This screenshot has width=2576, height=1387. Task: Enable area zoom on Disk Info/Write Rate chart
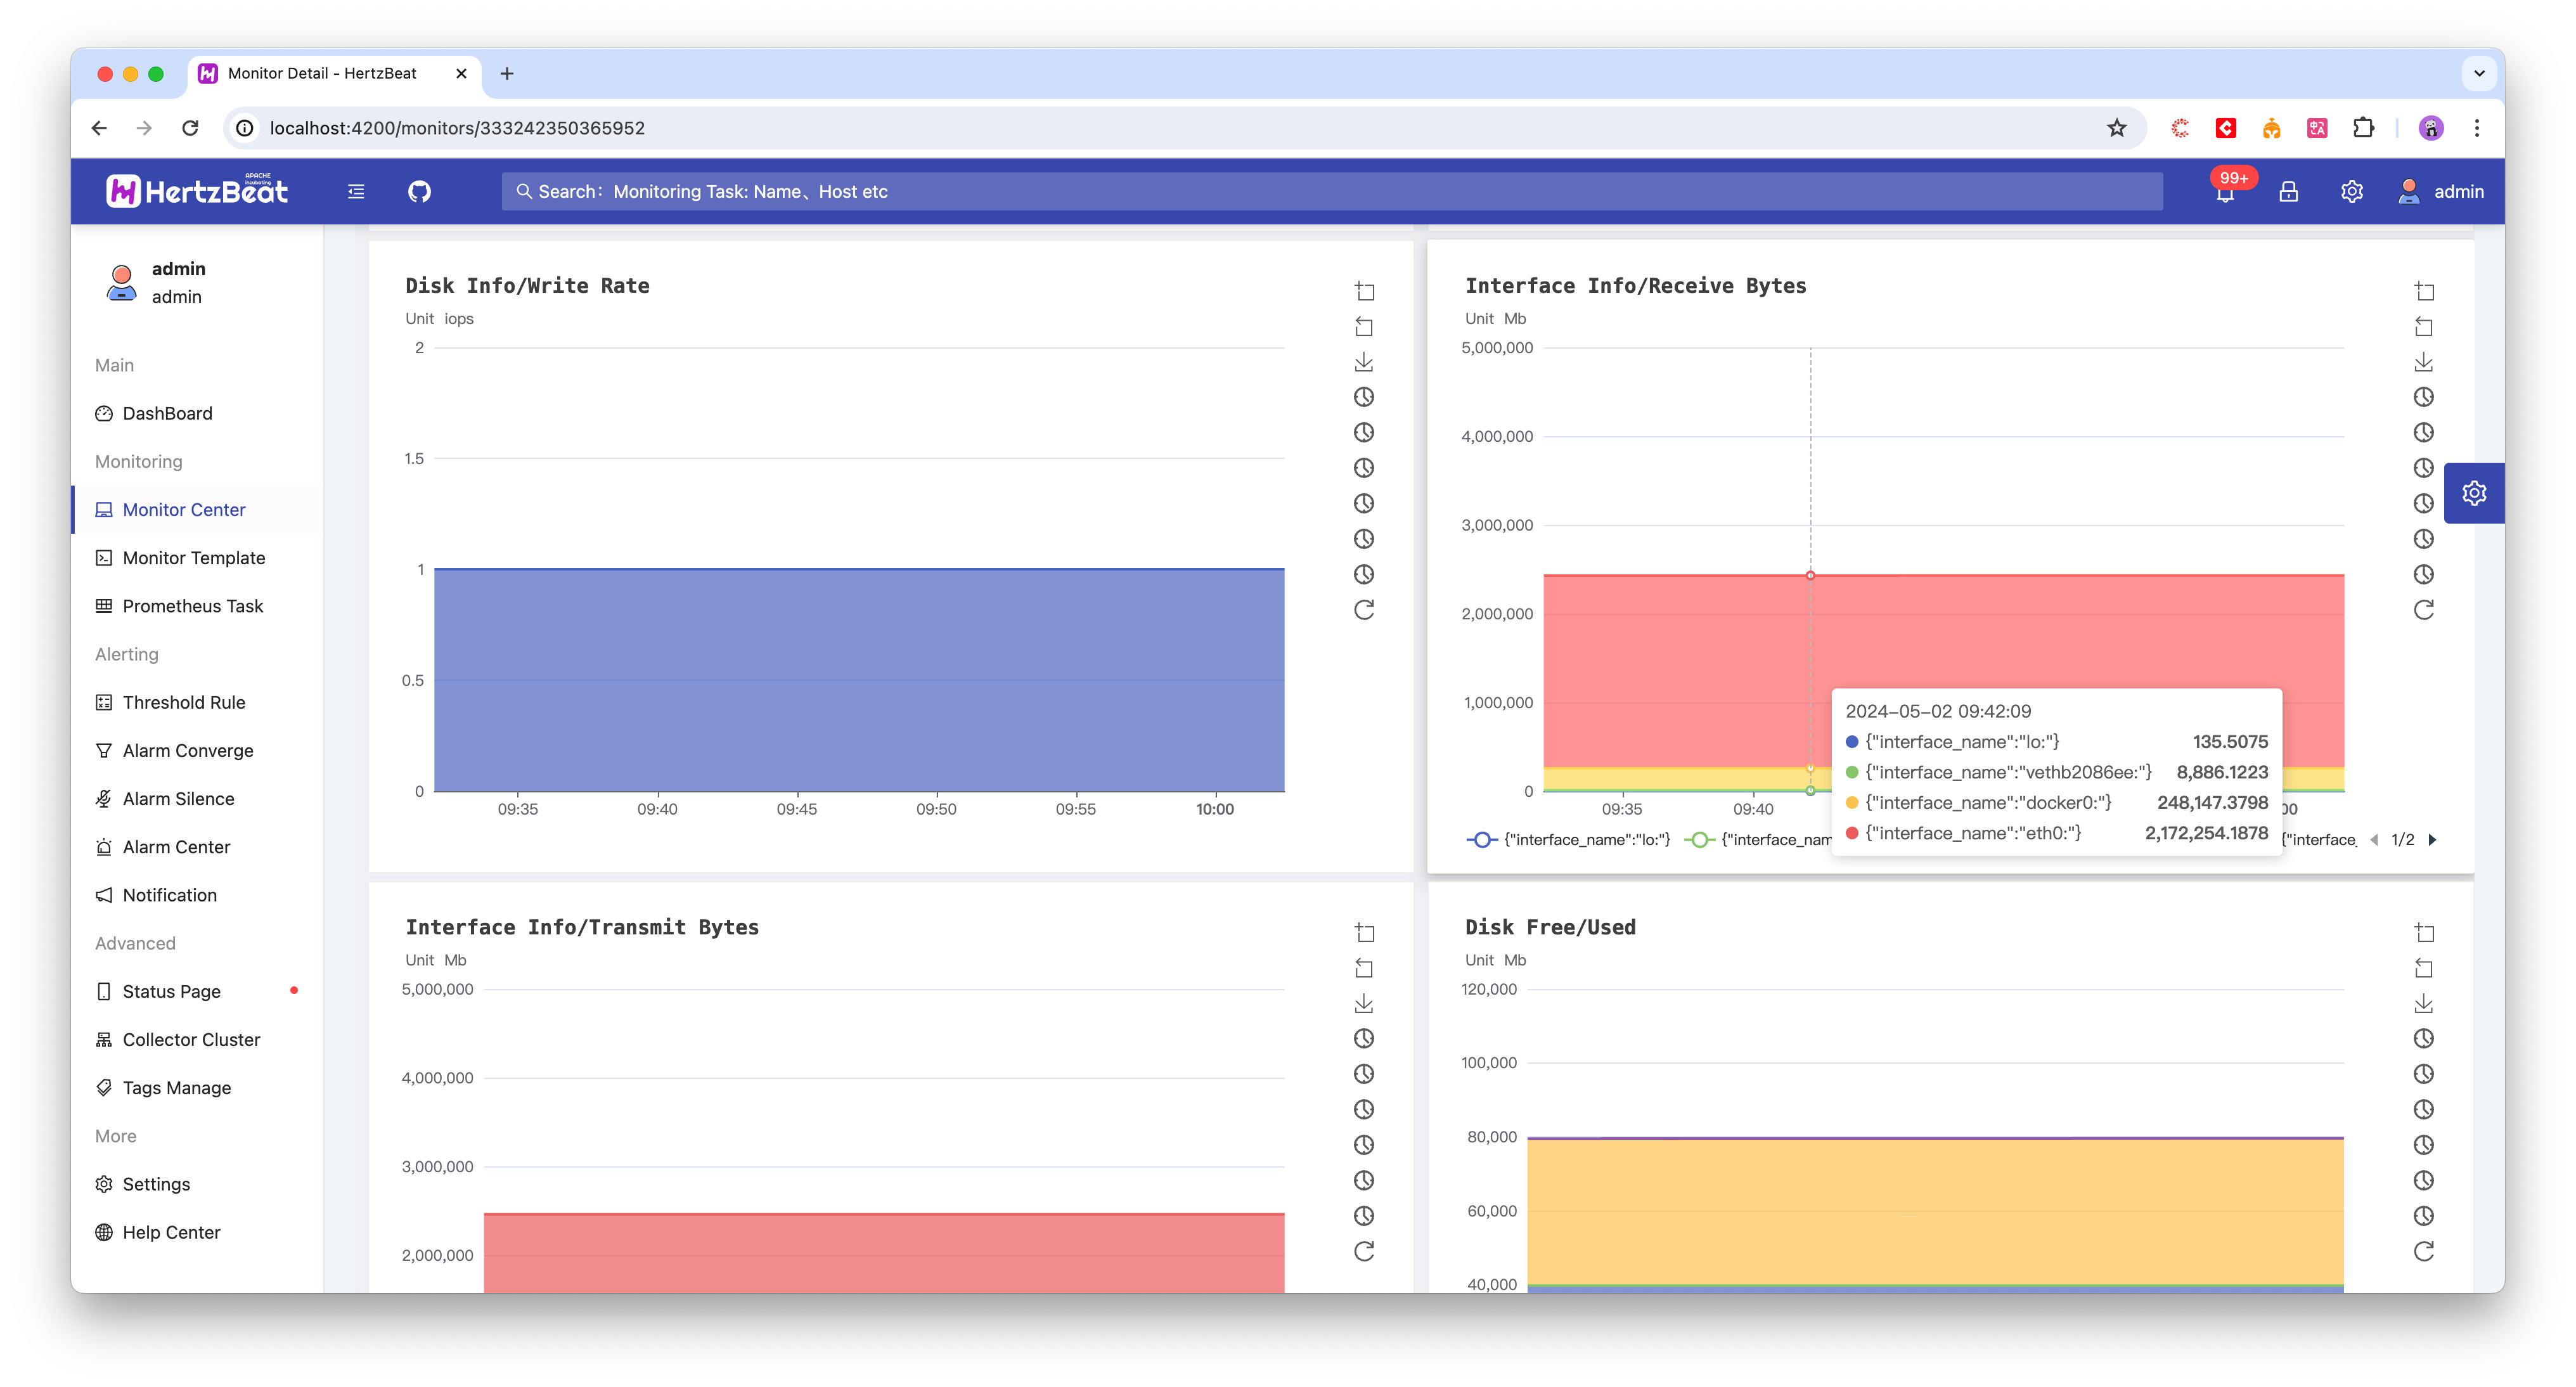point(1364,290)
